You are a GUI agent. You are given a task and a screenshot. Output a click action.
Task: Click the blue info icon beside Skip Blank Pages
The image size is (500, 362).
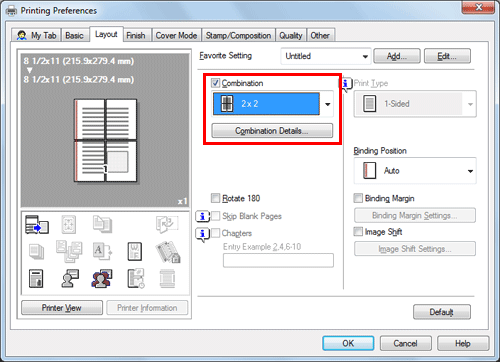pyautogui.click(x=202, y=217)
